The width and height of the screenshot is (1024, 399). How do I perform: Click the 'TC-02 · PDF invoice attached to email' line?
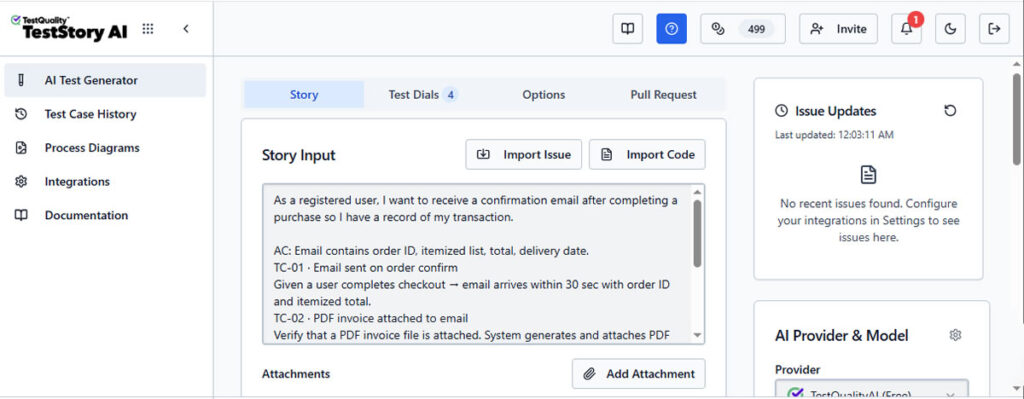coord(371,319)
